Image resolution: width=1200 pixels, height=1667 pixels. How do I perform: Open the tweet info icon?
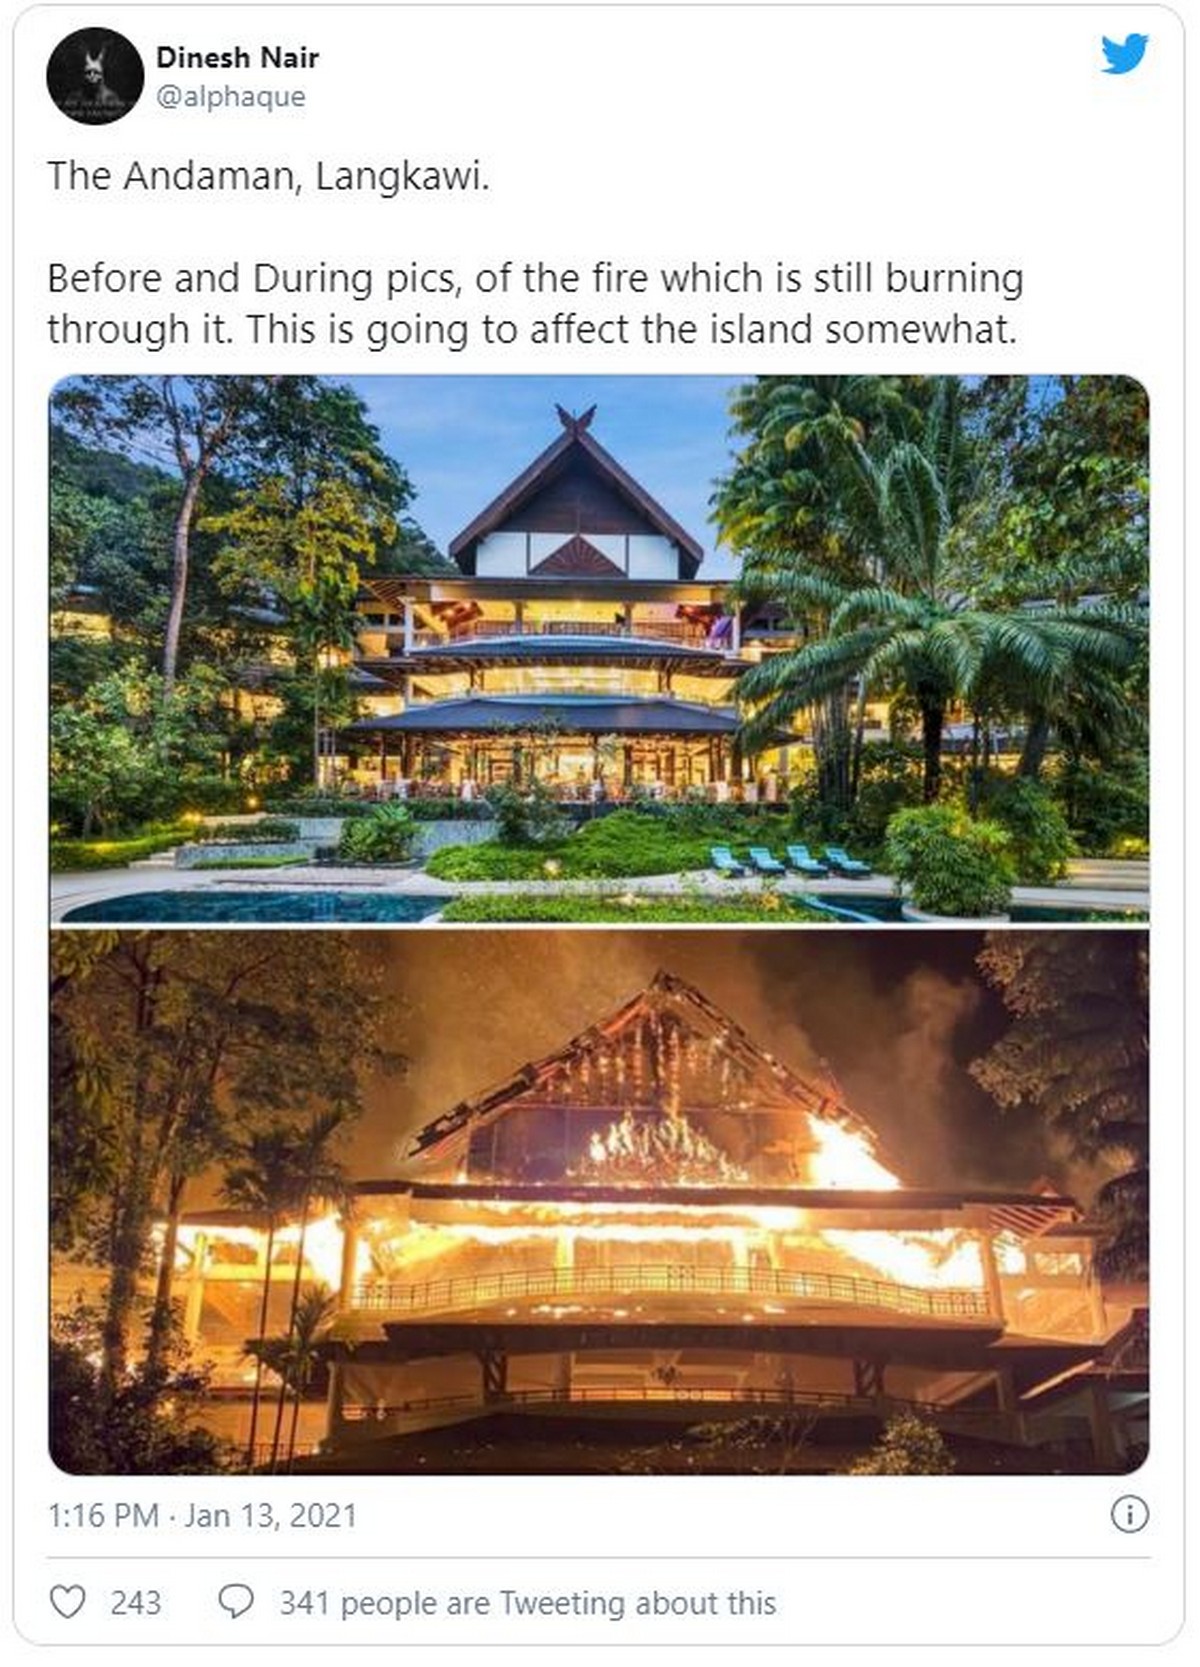[x=1130, y=1515]
